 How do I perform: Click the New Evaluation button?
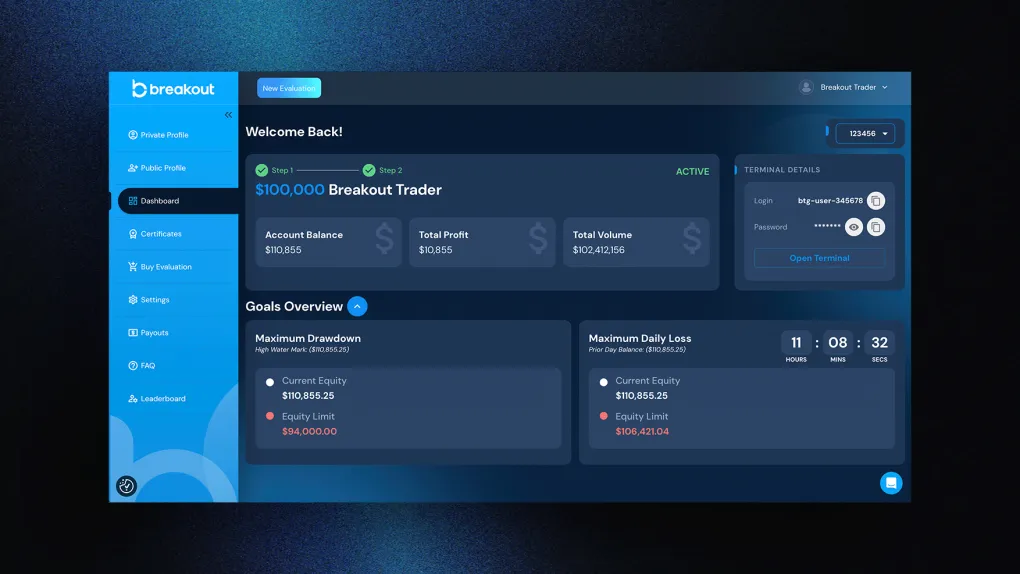(289, 88)
